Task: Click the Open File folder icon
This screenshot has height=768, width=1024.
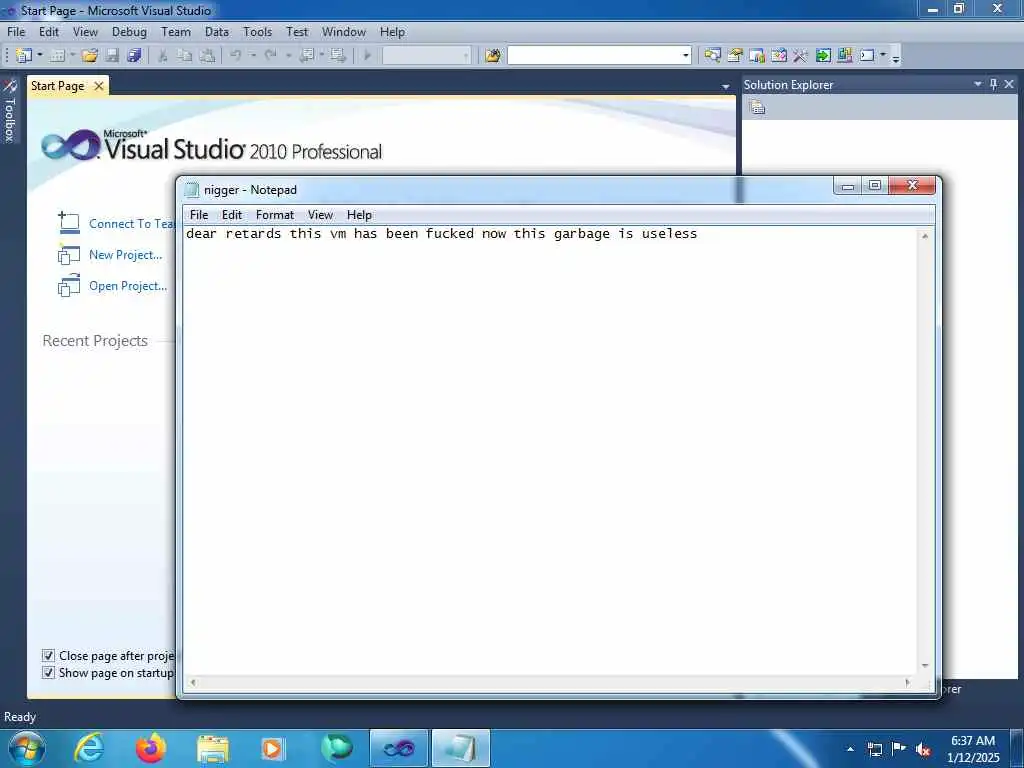Action: tap(90, 56)
